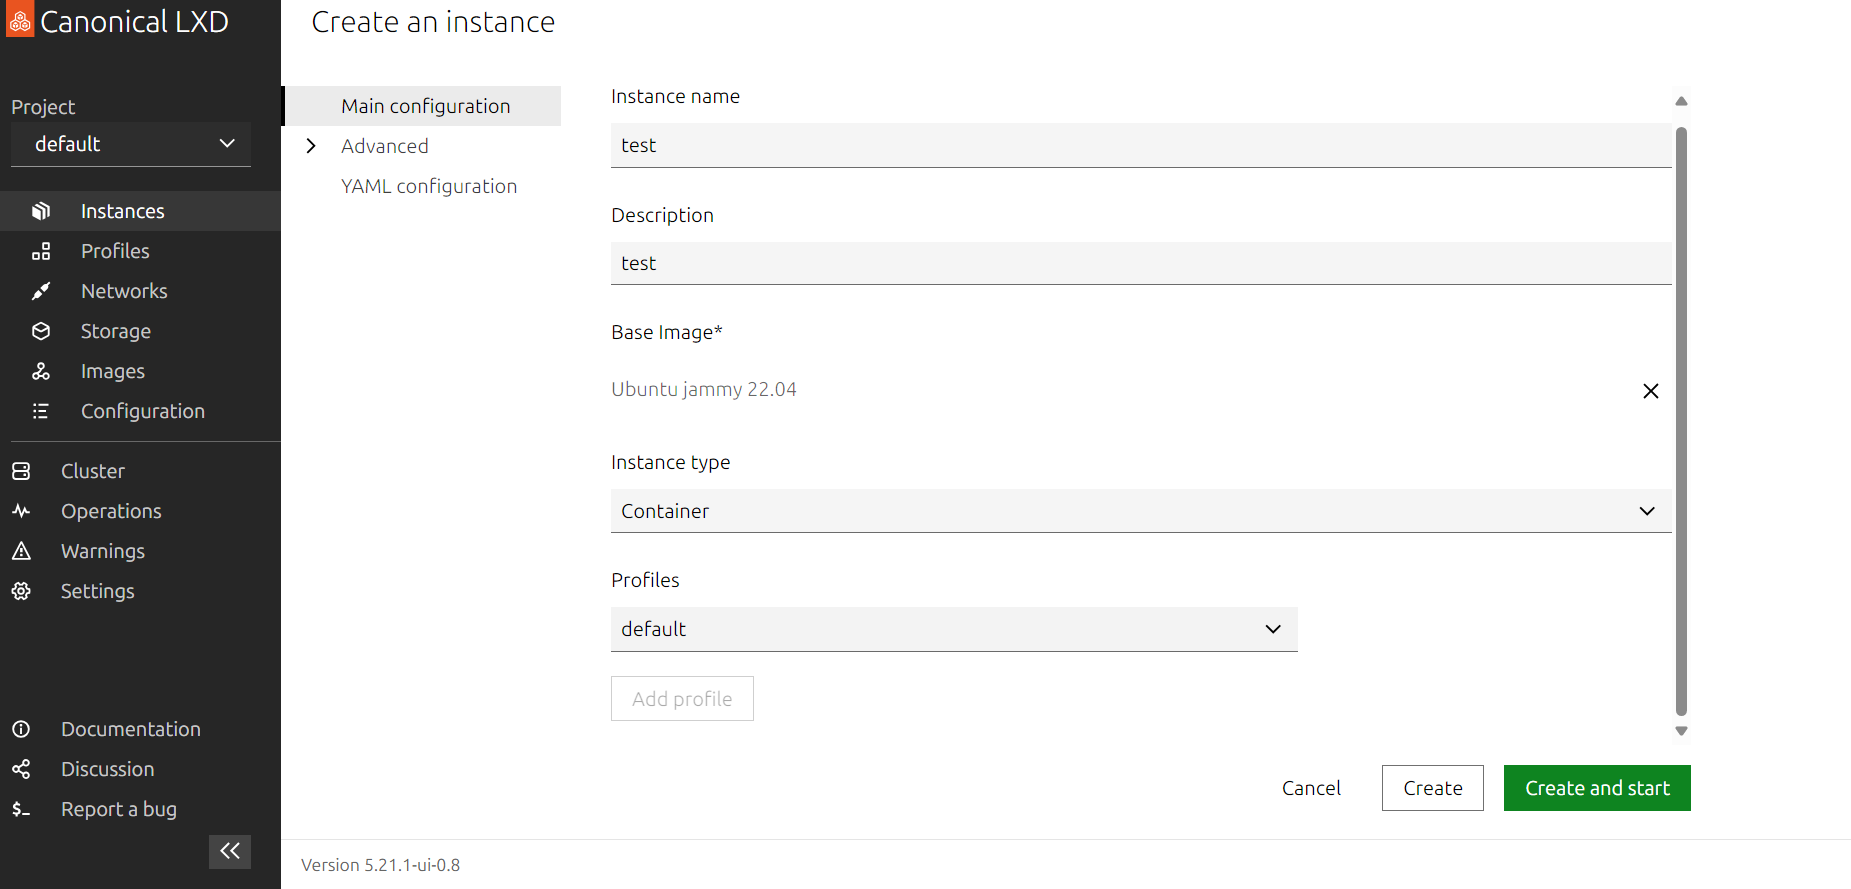This screenshot has width=1851, height=889.
Task: Click the form scrollbar down arrow
Action: (x=1681, y=731)
